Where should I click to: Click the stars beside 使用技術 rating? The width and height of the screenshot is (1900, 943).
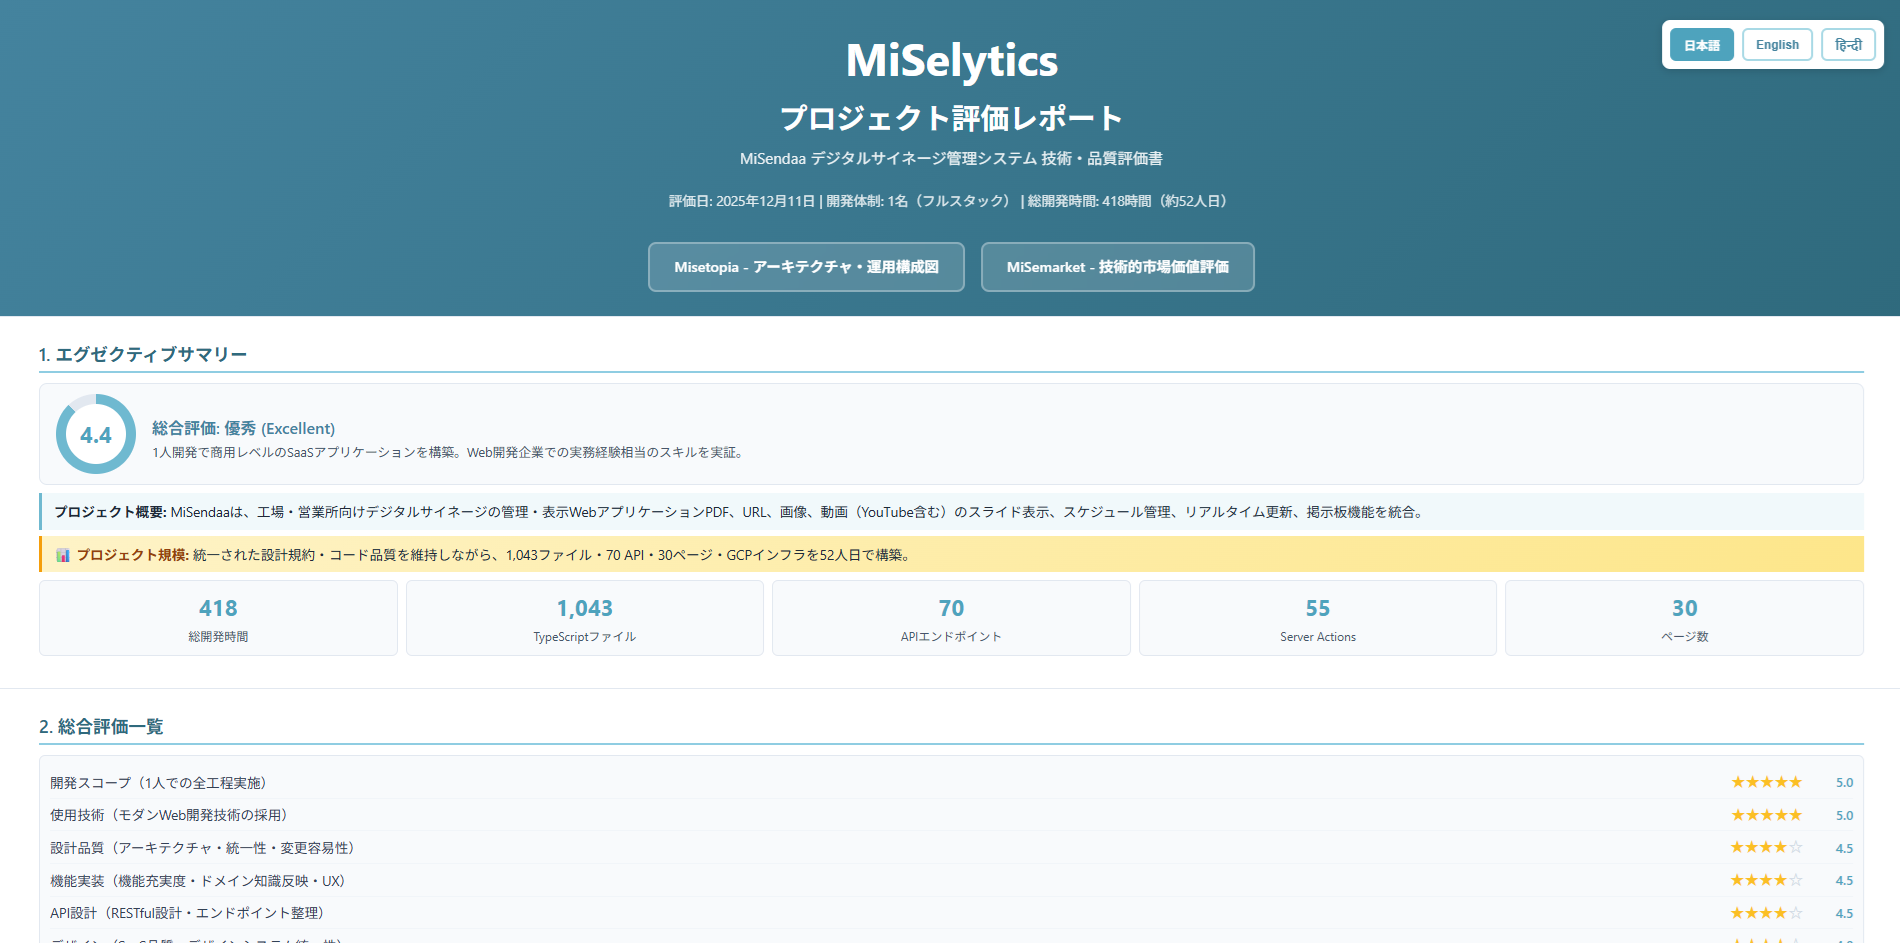[1766, 815]
